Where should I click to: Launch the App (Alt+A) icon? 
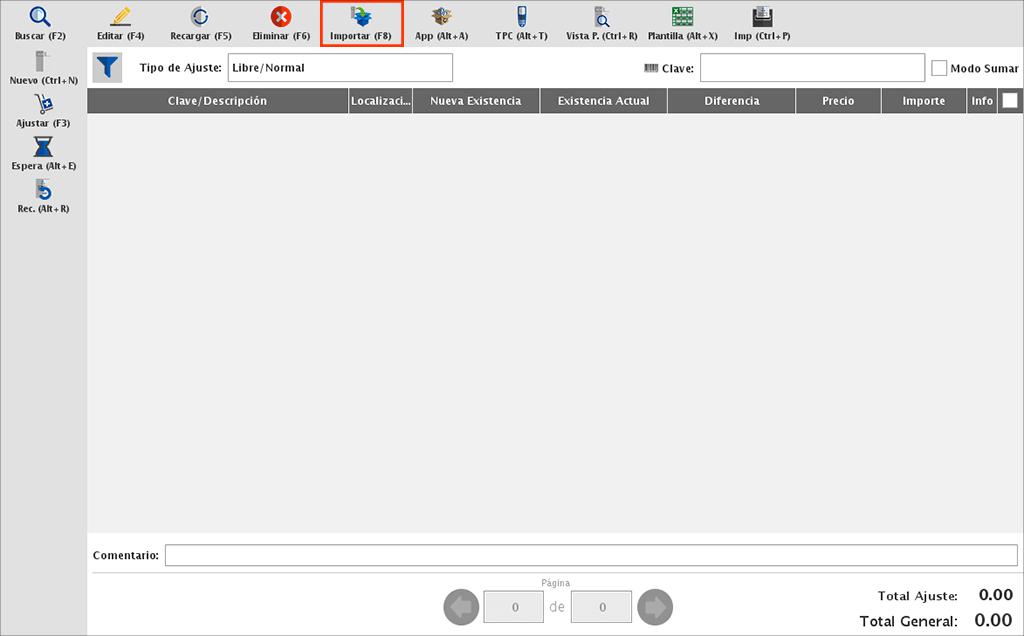pyautogui.click(x=441, y=17)
